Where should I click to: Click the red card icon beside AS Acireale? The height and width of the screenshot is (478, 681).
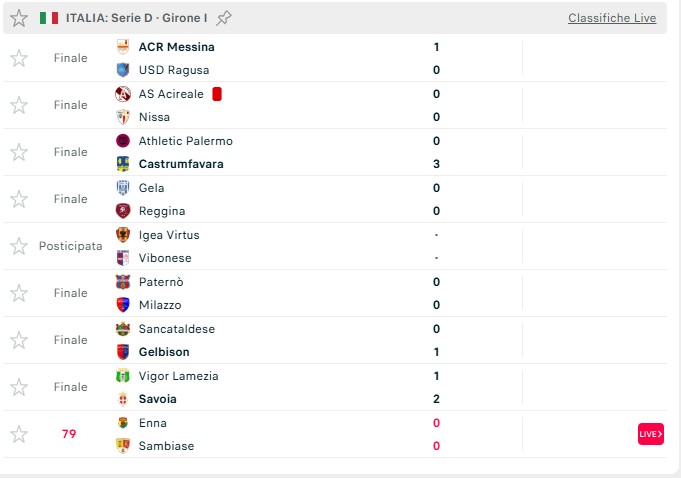pos(216,94)
